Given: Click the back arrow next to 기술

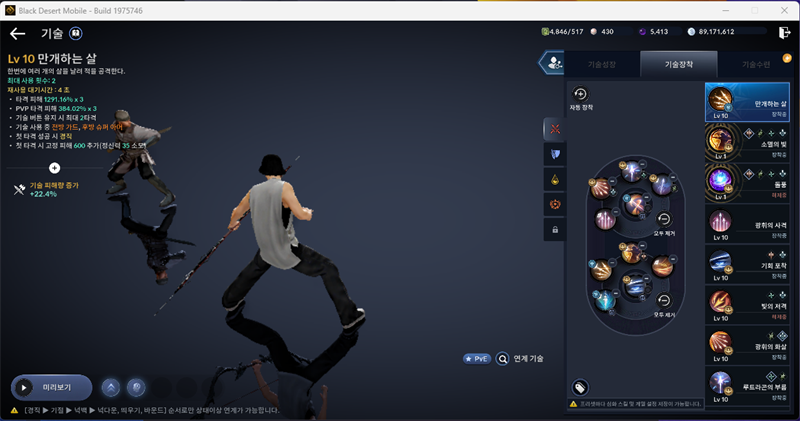Looking at the screenshot, I should coord(17,33).
